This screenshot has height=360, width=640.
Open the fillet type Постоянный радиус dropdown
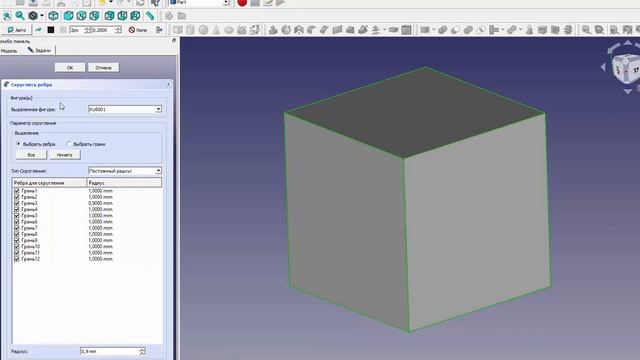click(125, 171)
